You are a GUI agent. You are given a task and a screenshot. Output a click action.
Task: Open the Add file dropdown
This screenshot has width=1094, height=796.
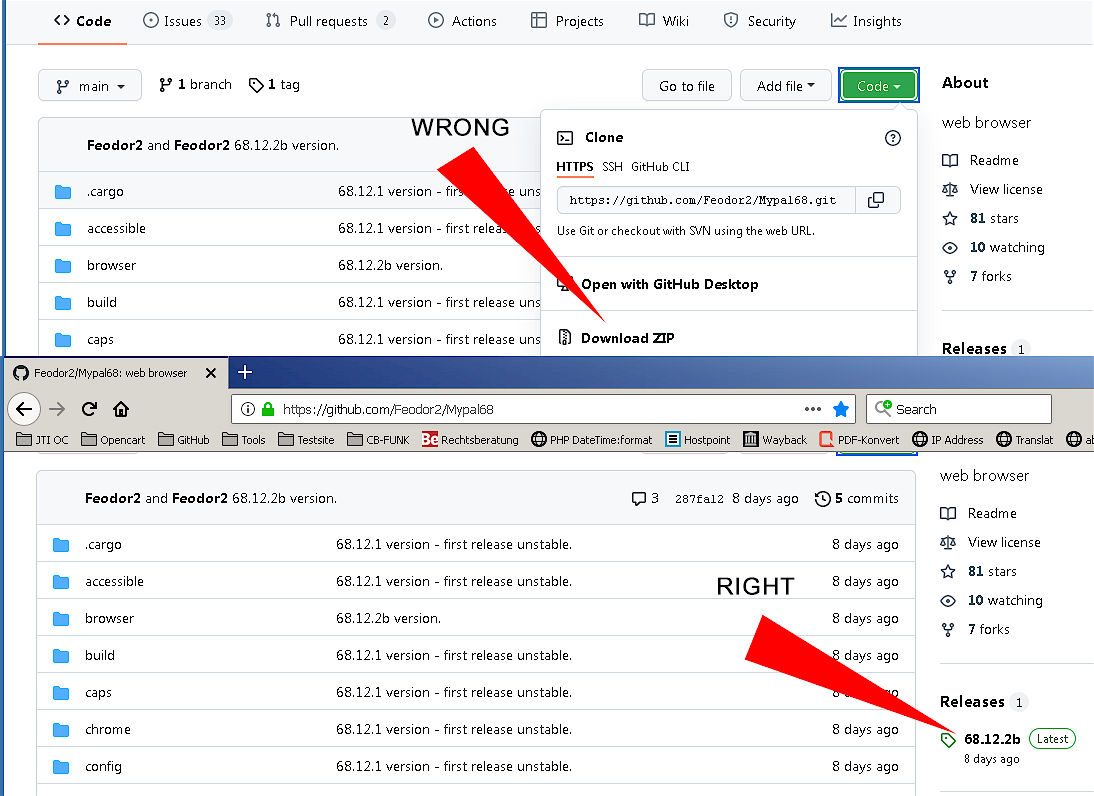786,86
